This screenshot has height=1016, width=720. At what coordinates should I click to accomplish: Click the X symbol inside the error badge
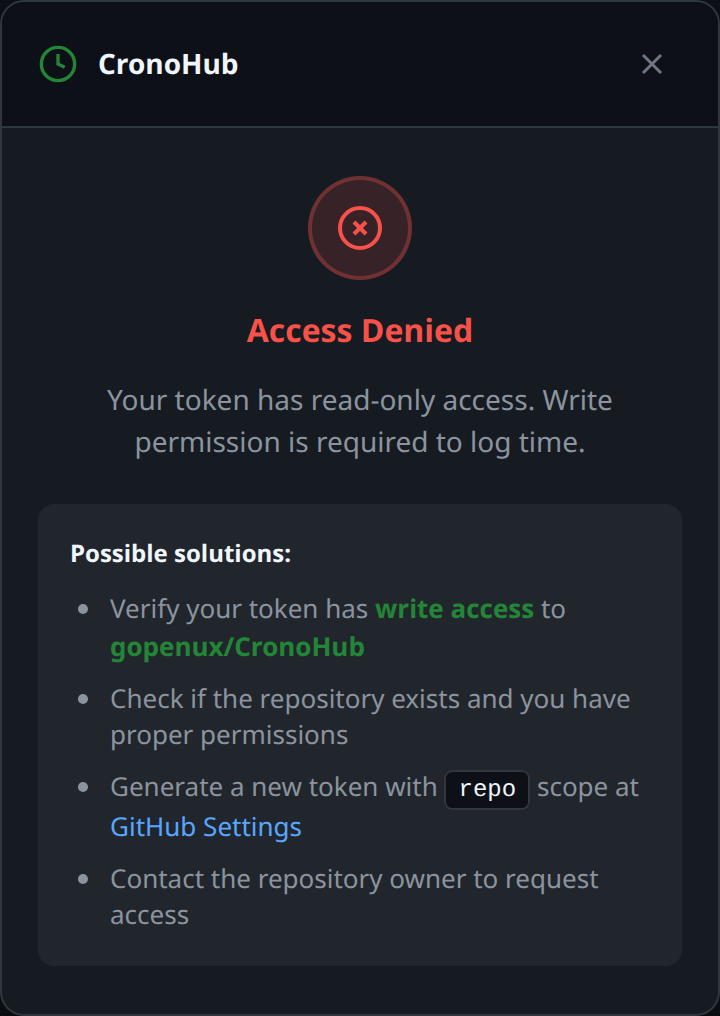pyautogui.click(x=359, y=227)
